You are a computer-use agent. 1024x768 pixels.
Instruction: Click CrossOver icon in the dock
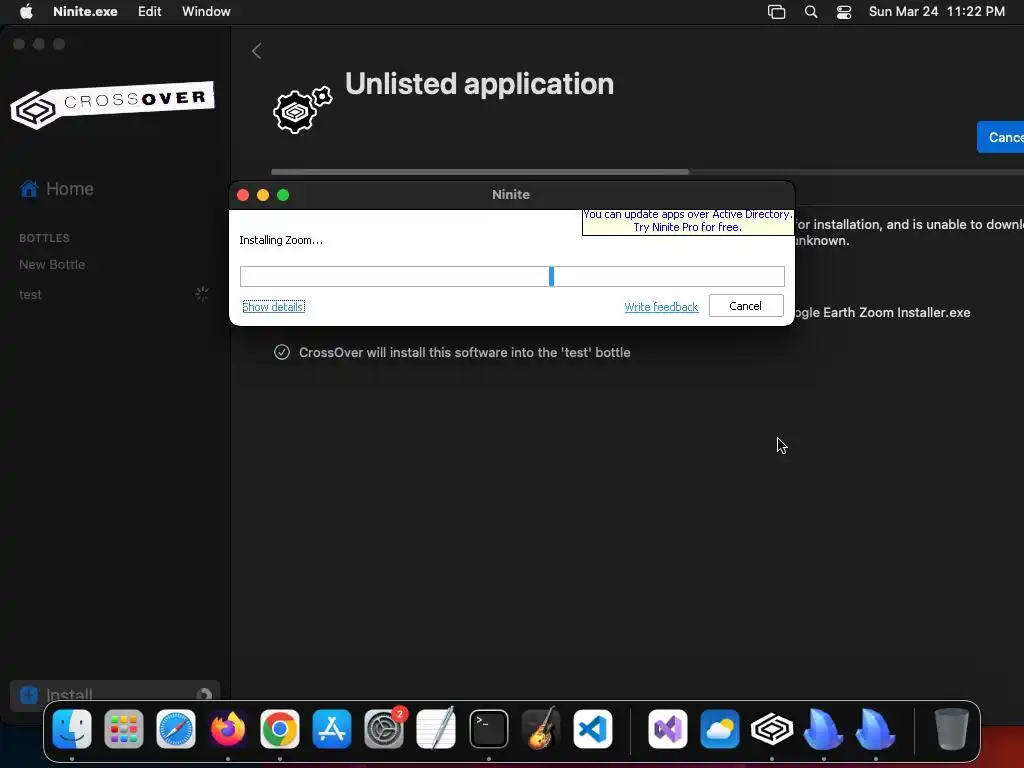click(772, 729)
